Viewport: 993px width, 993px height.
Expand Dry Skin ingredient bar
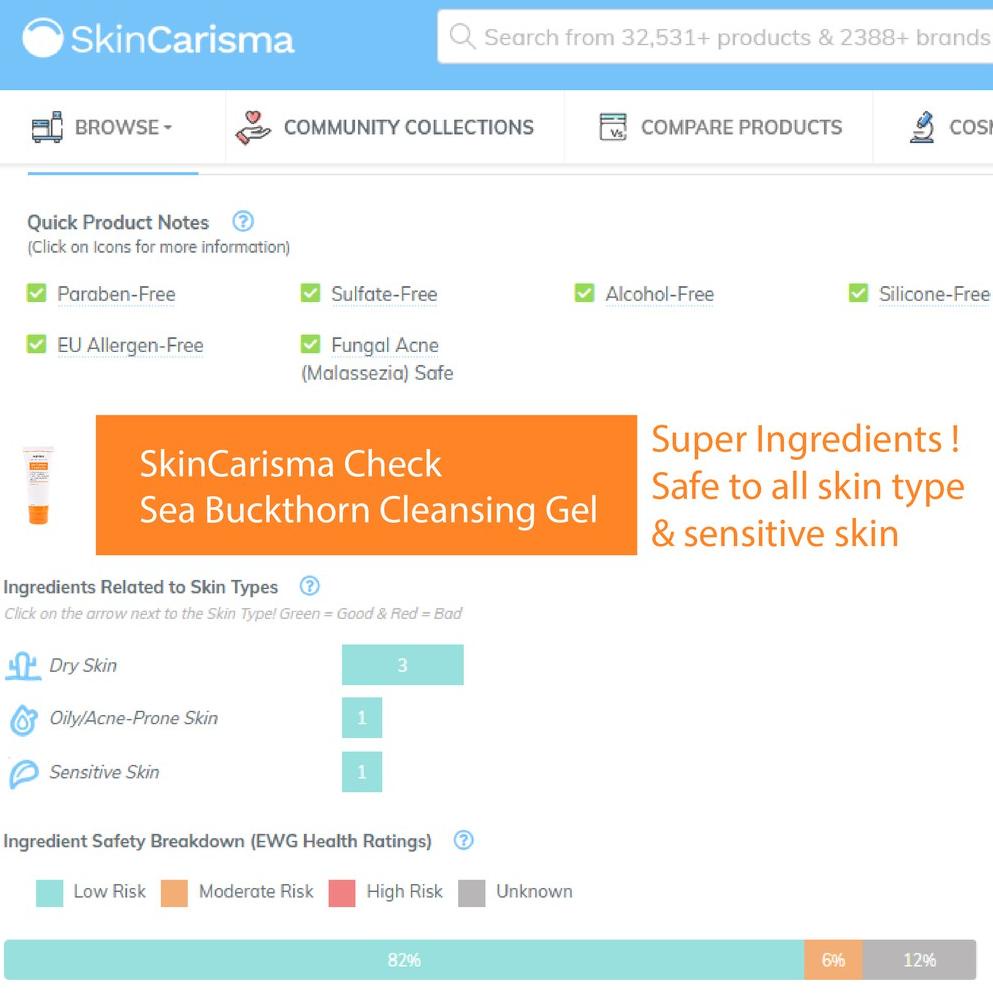[x=402, y=665]
